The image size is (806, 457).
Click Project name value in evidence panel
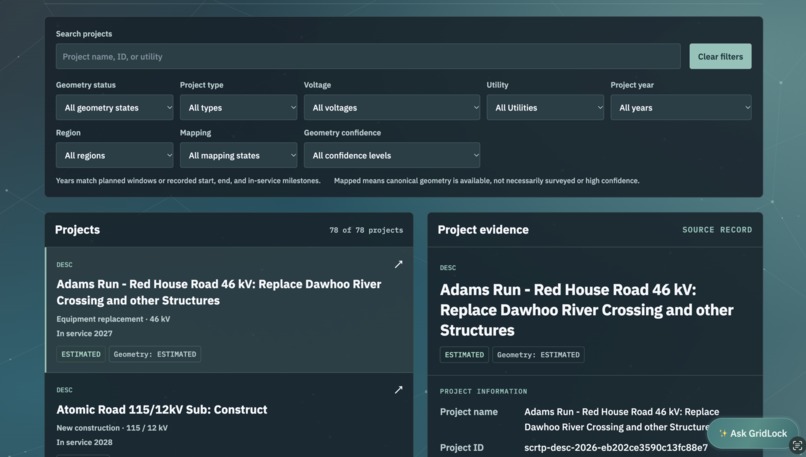(x=621, y=419)
